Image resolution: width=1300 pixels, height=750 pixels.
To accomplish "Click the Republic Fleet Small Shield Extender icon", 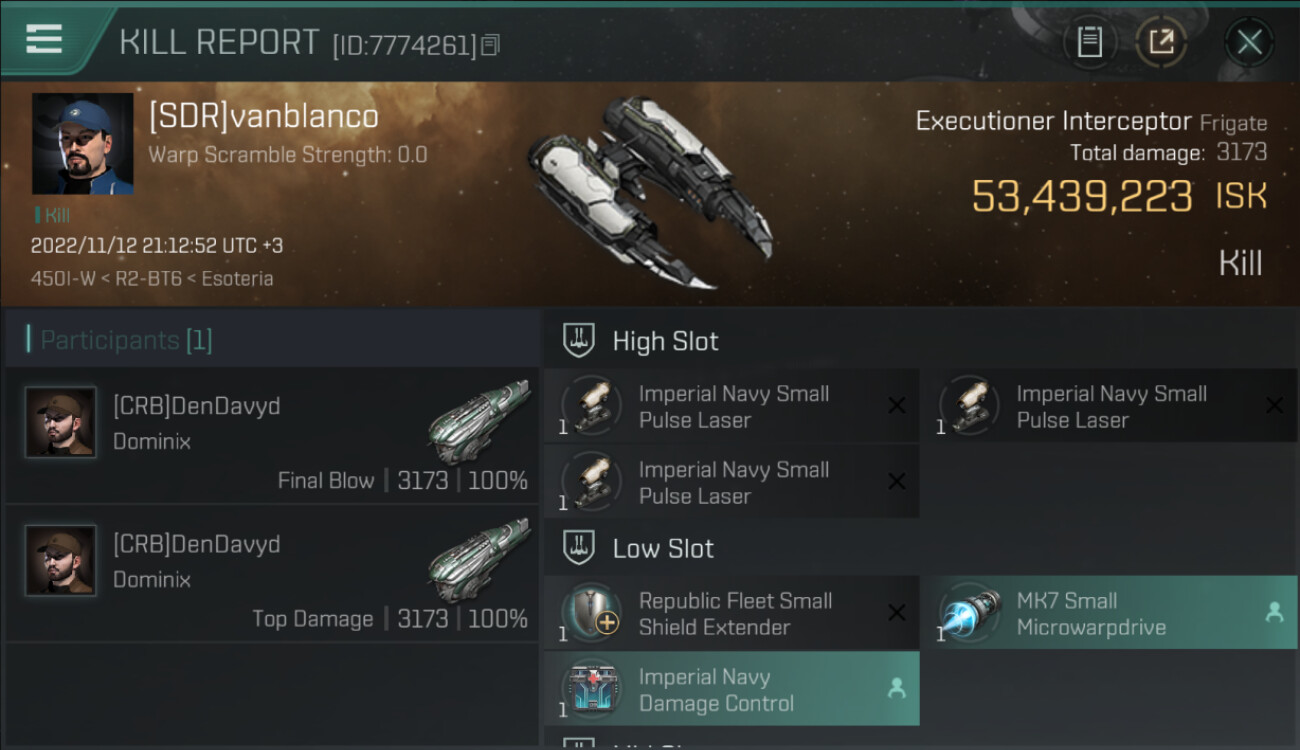I will (591, 612).
